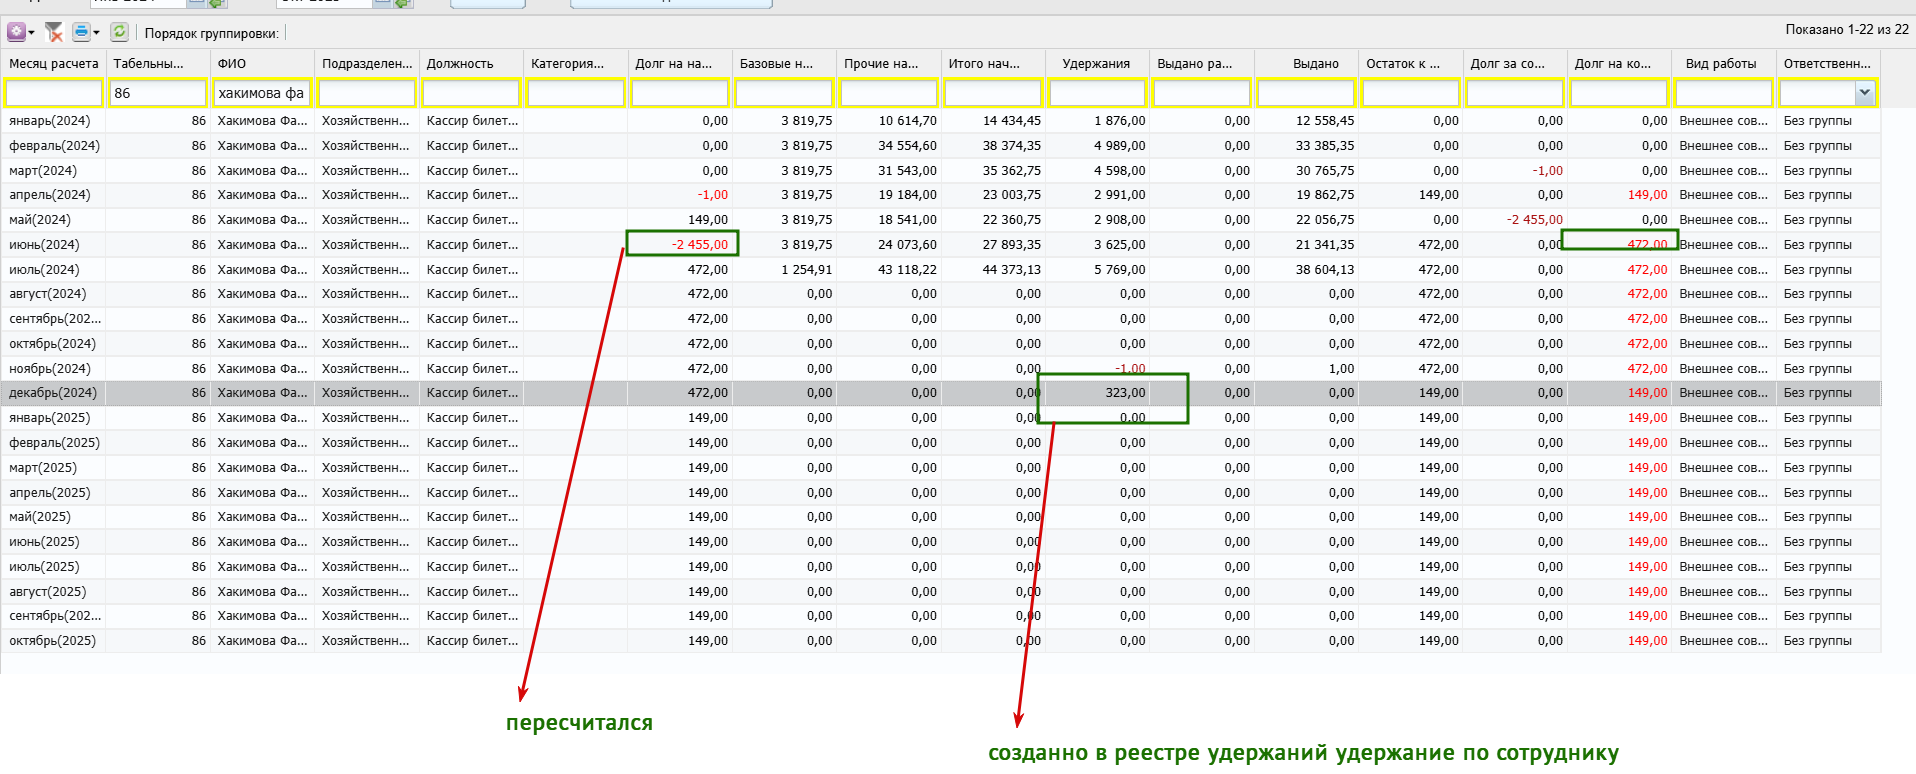The image size is (1916, 774).
Task: Sort by the Подразделен... column header
Action: click(x=367, y=63)
